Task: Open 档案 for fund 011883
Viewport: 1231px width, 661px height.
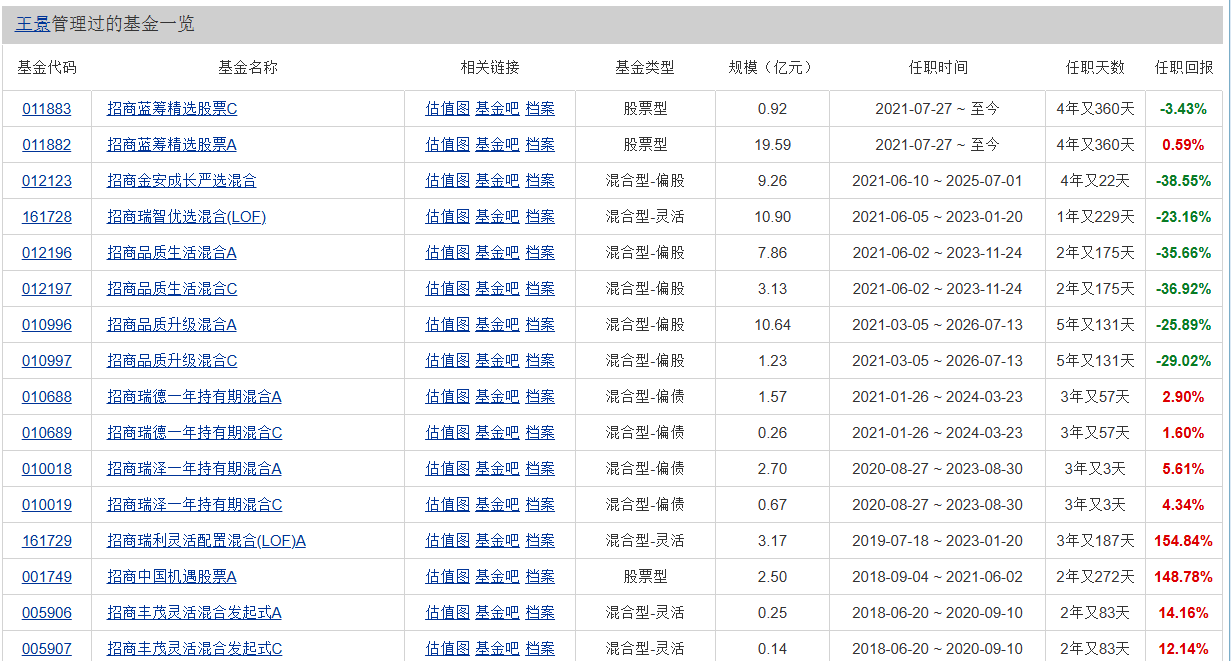Action: point(540,109)
